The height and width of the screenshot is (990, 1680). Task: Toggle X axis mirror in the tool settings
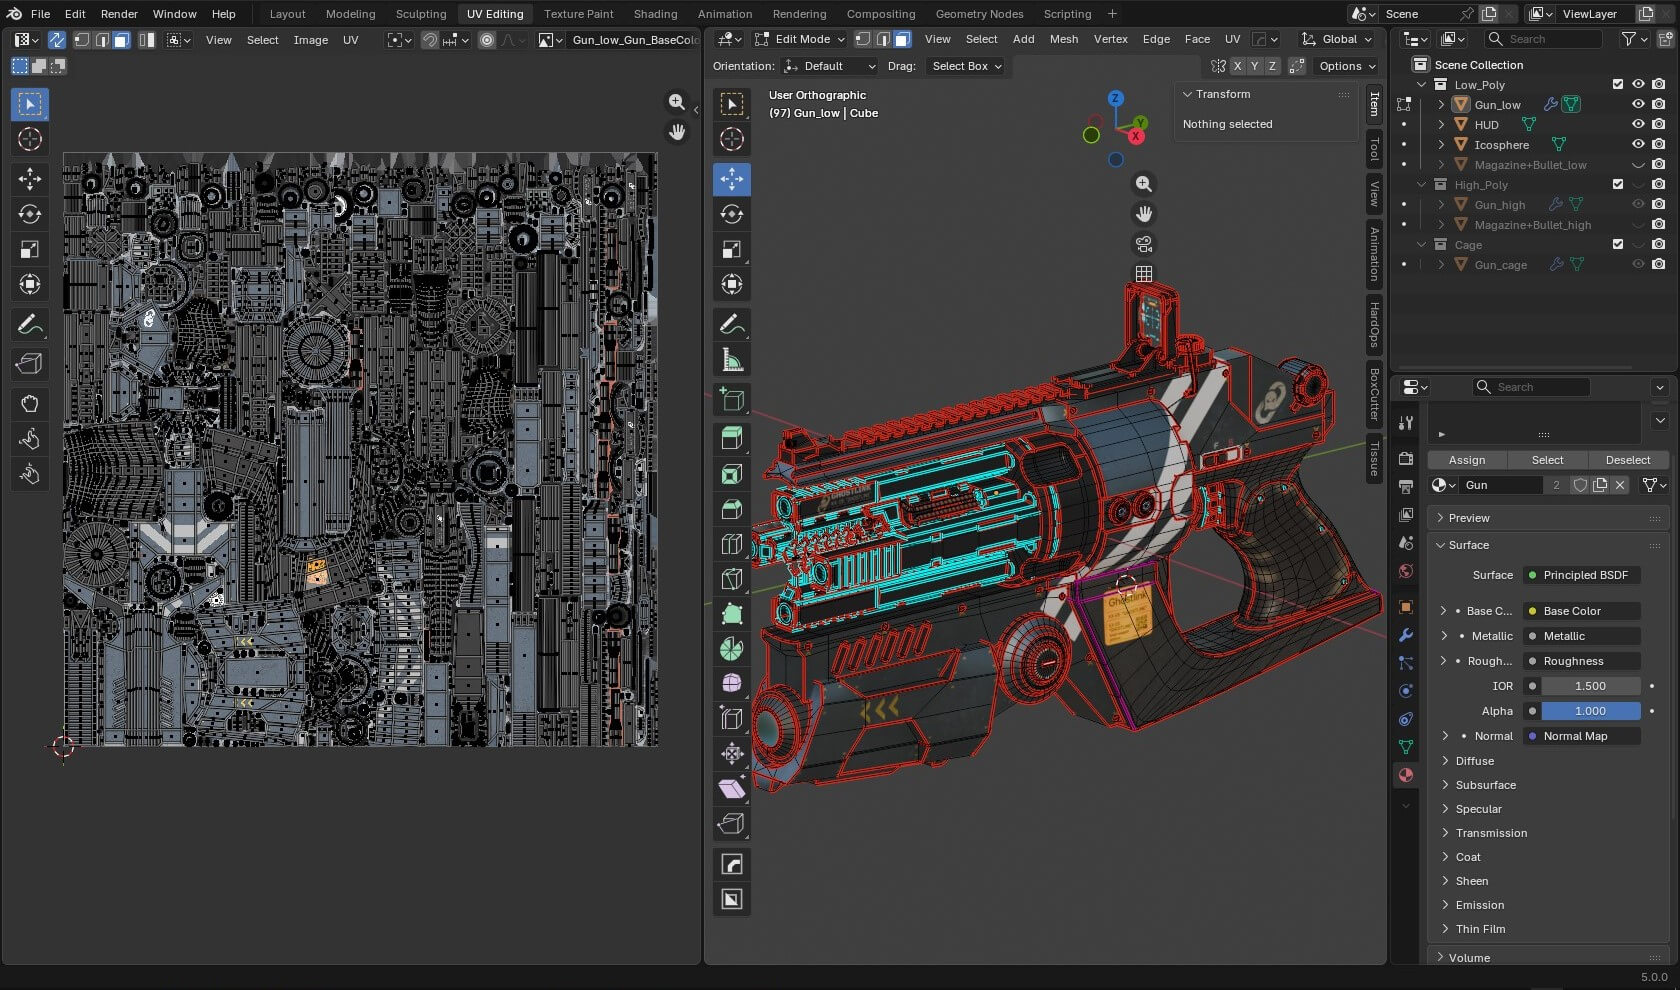pyautogui.click(x=1238, y=66)
